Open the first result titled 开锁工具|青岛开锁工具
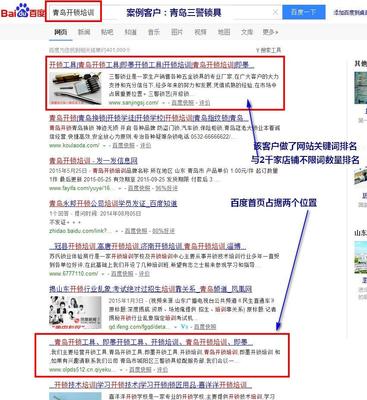The width and height of the screenshot is (367, 400). click(x=151, y=65)
